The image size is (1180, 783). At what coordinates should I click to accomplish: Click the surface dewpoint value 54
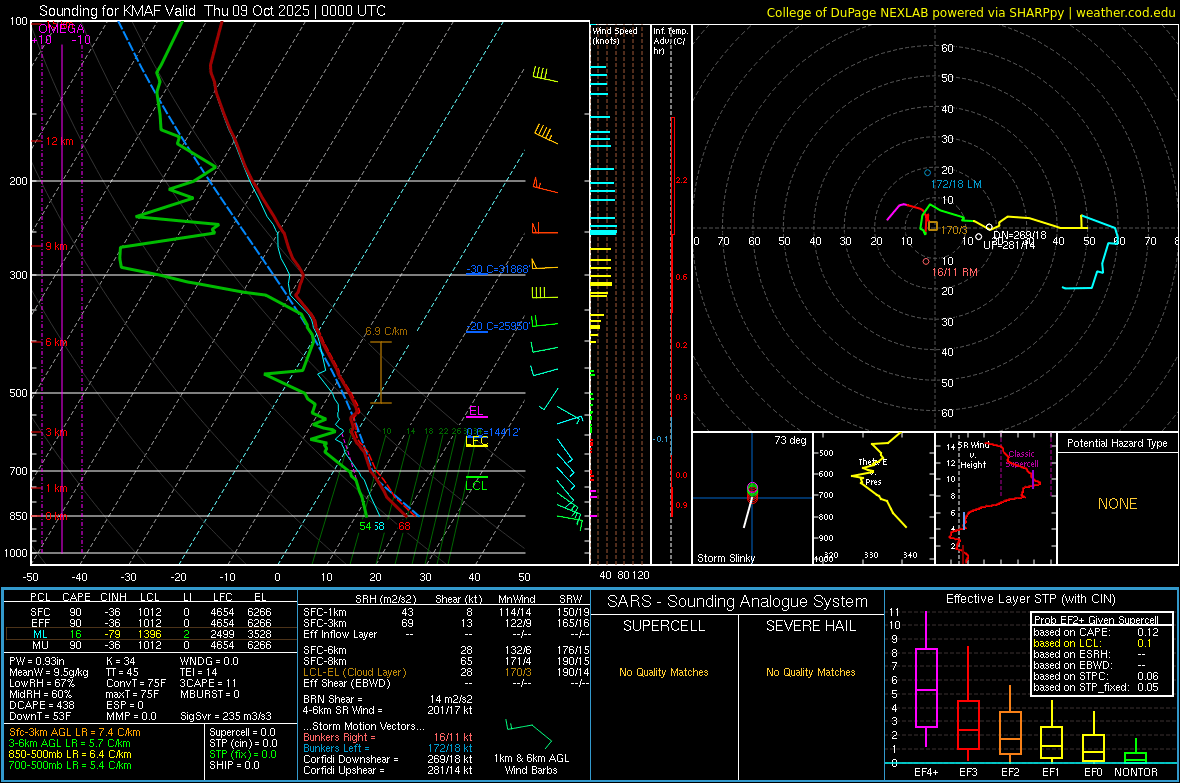pos(365,526)
